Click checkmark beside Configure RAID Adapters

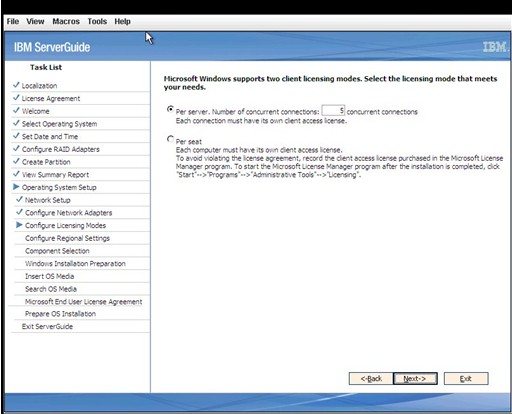click(16, 149)
